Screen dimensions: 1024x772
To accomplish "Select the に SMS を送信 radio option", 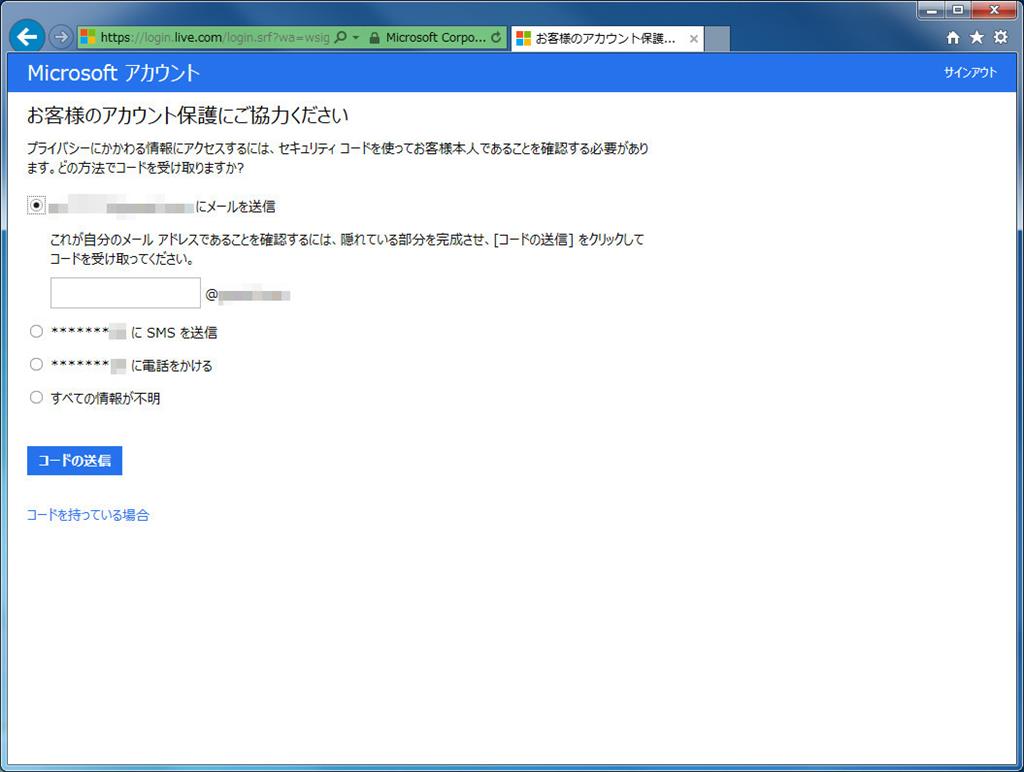I will pyautogui.click(x=37, y=331).
